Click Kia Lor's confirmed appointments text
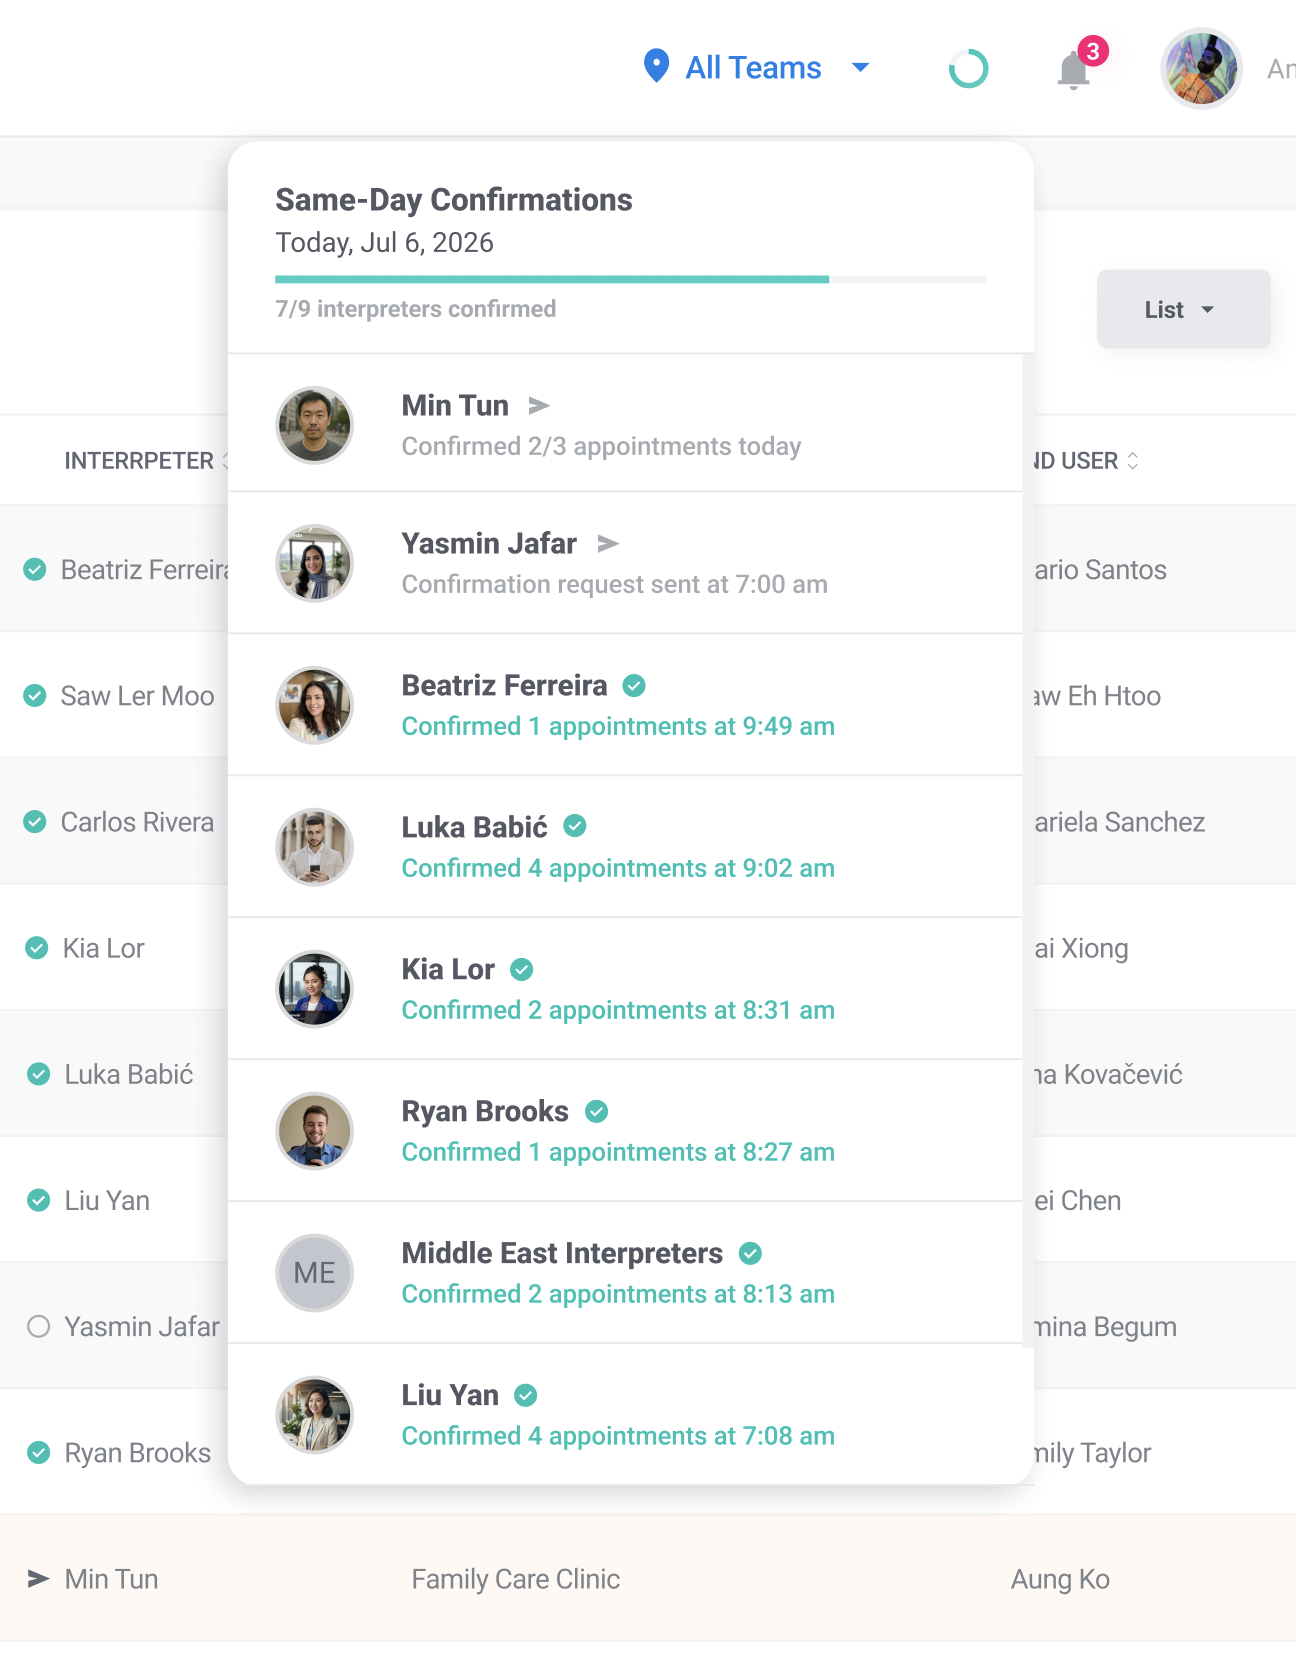This screenshot has width=1296, height=1668. point(618,1010)
